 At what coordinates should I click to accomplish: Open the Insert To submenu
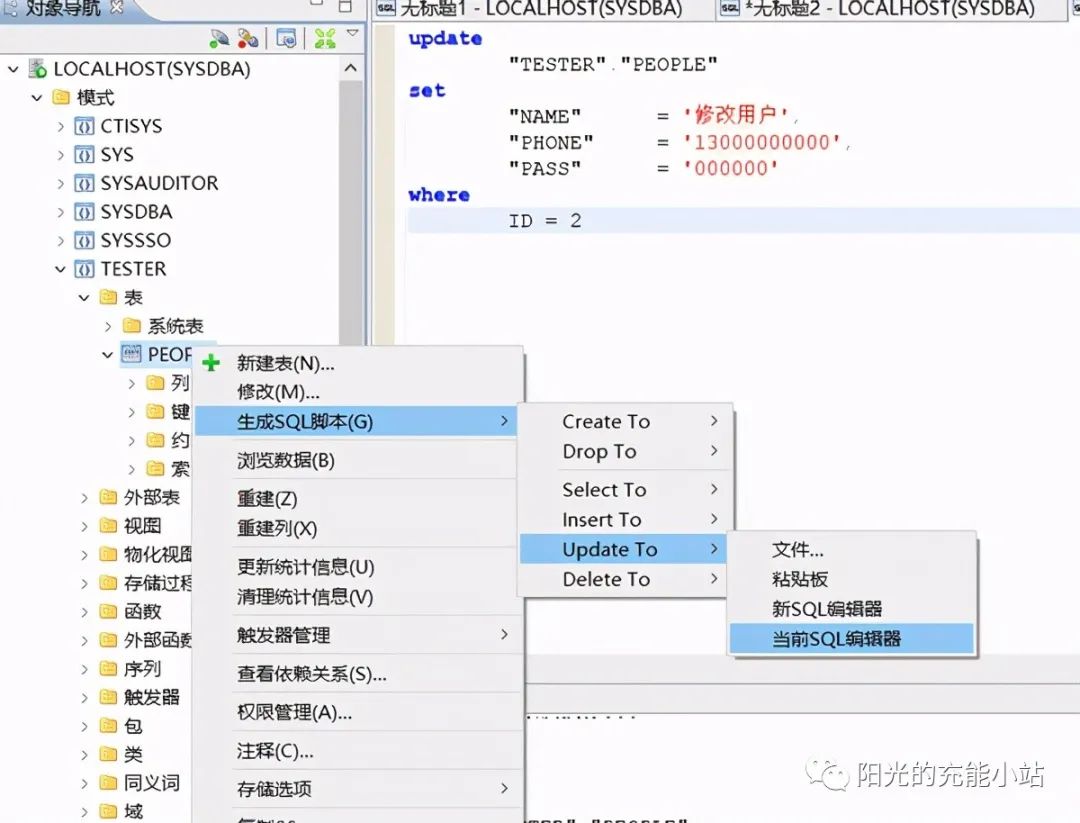pos(624,519)
